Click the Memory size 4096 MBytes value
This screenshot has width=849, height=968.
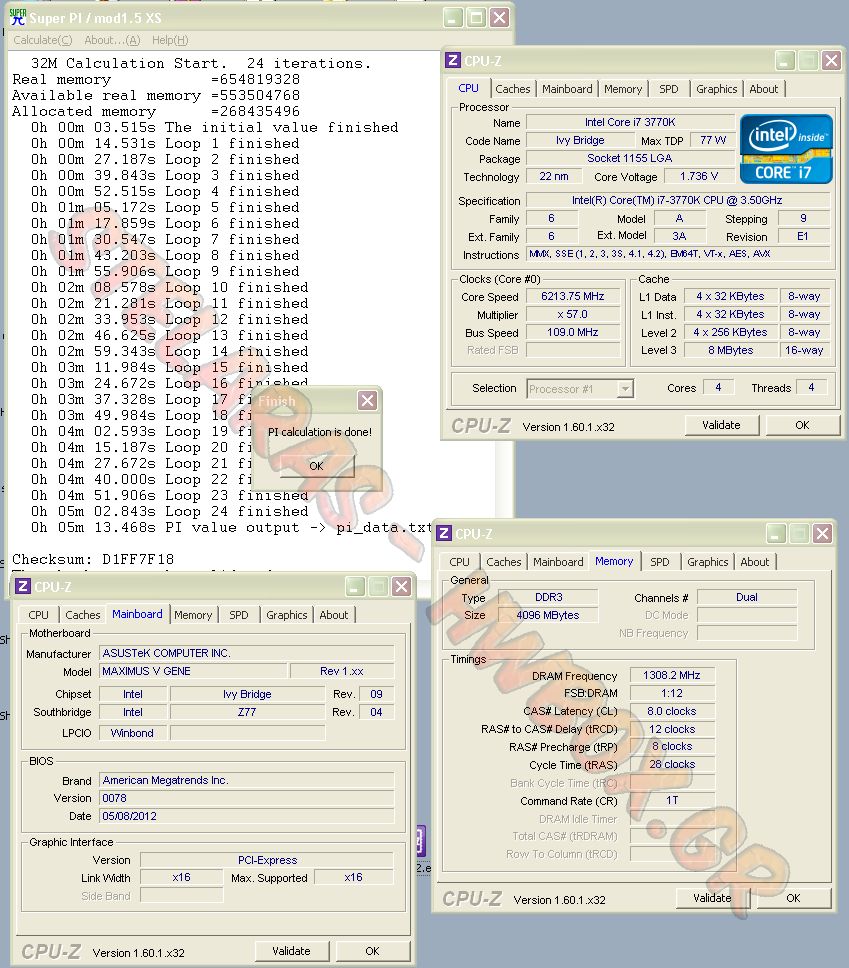pyautogui.click(x=548, y=615)
